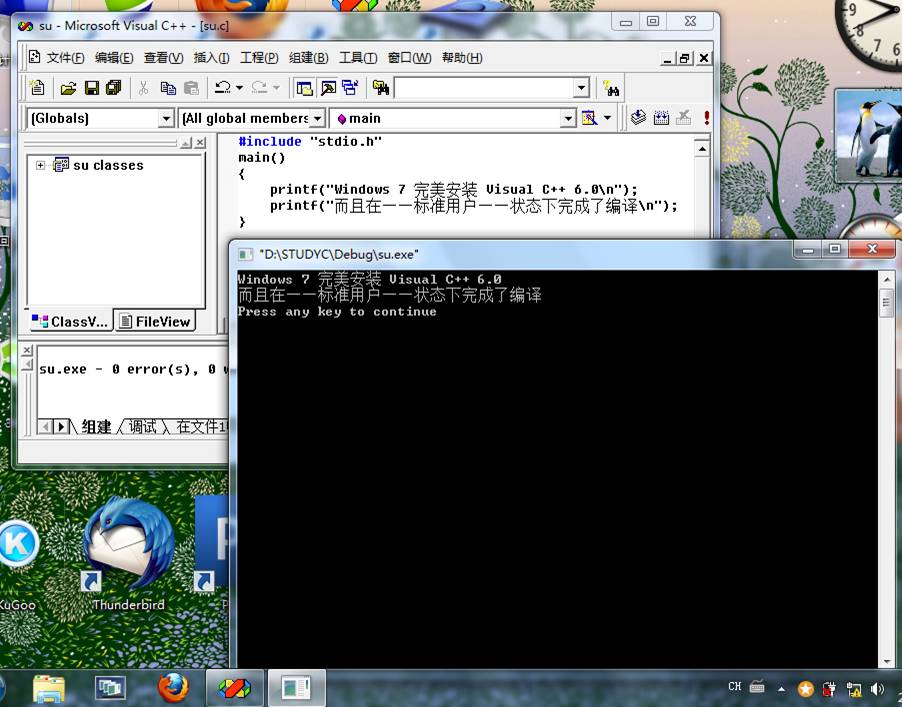Select the 在文件1 find results output tab
Image resolution: width=902 pixels, height=707 pixels.
coord(201,426)
